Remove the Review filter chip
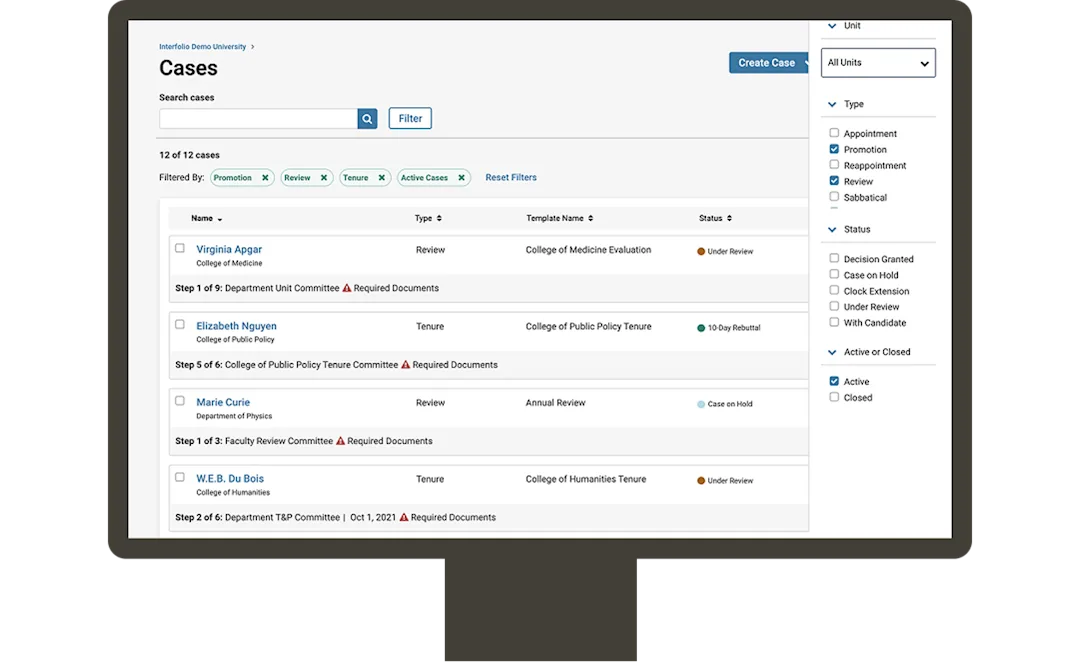The image size is (1080, 662). 324,178
